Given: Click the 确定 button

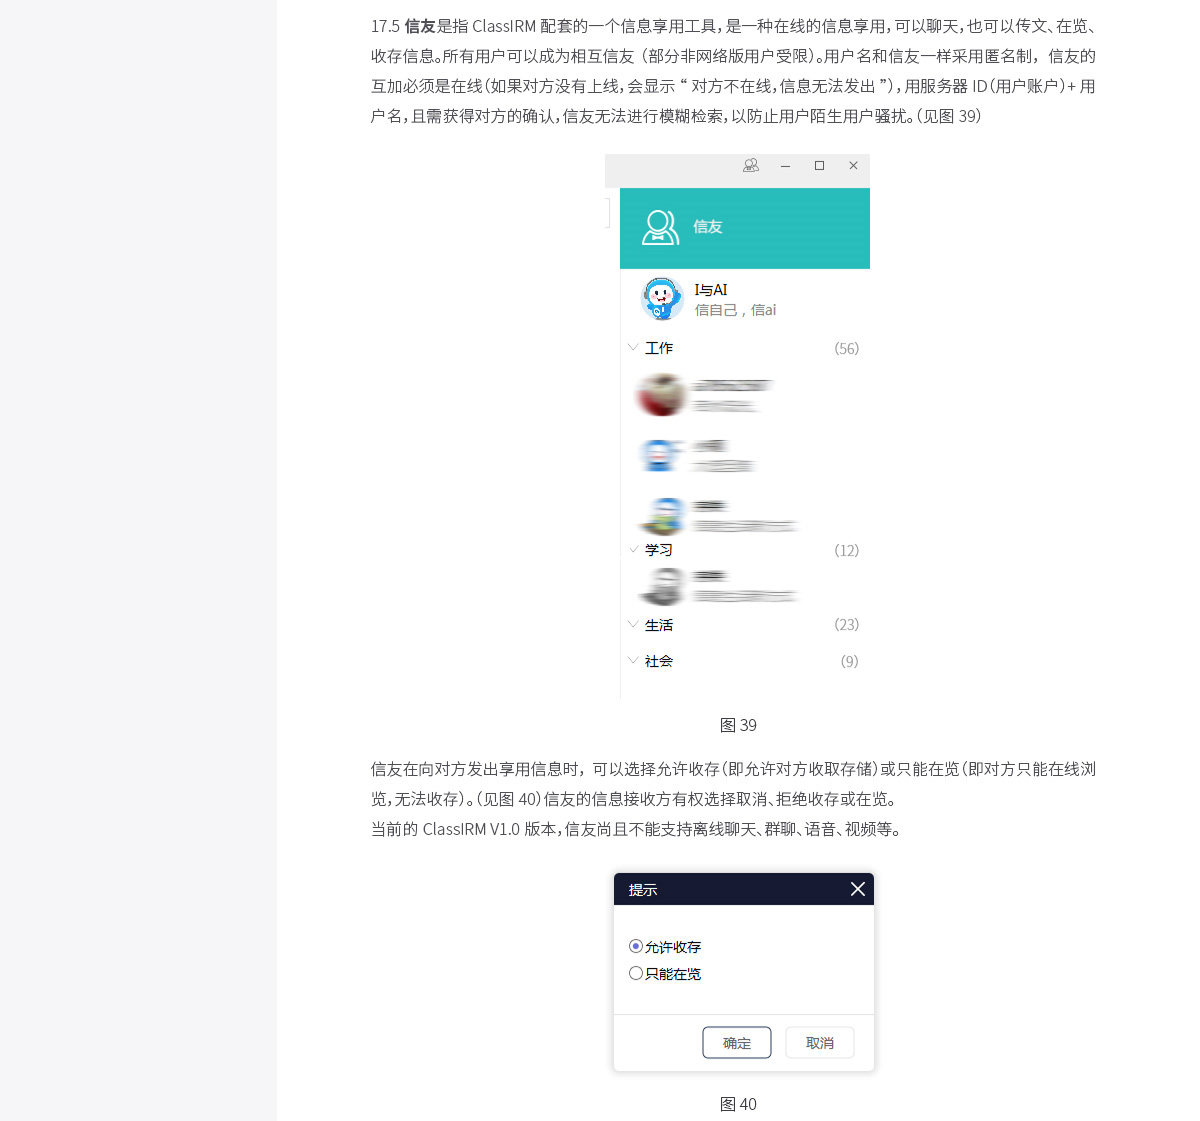Looking at the screenshot, I should click(x=737, y=1042).
